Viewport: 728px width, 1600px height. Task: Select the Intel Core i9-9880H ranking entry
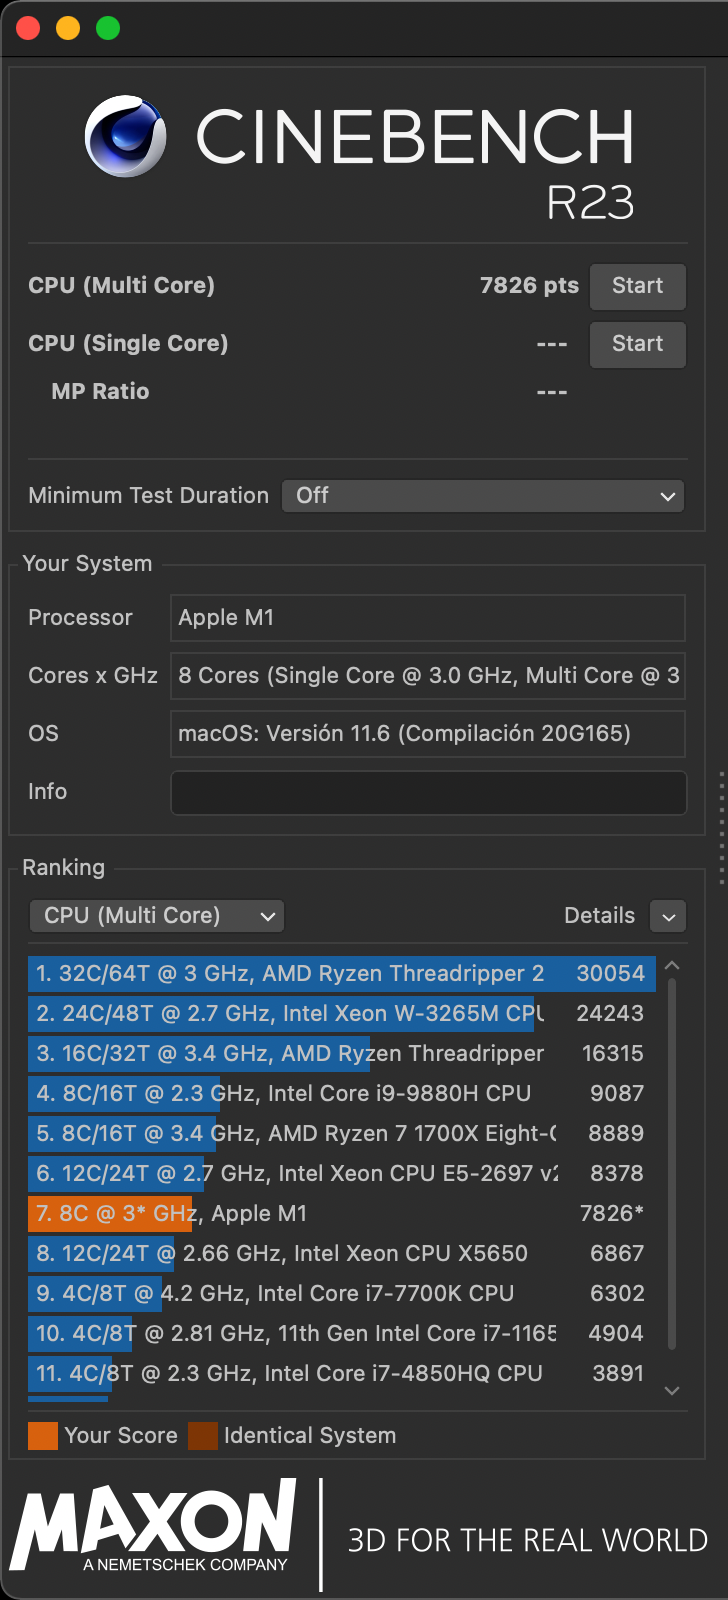(340, 1094)
